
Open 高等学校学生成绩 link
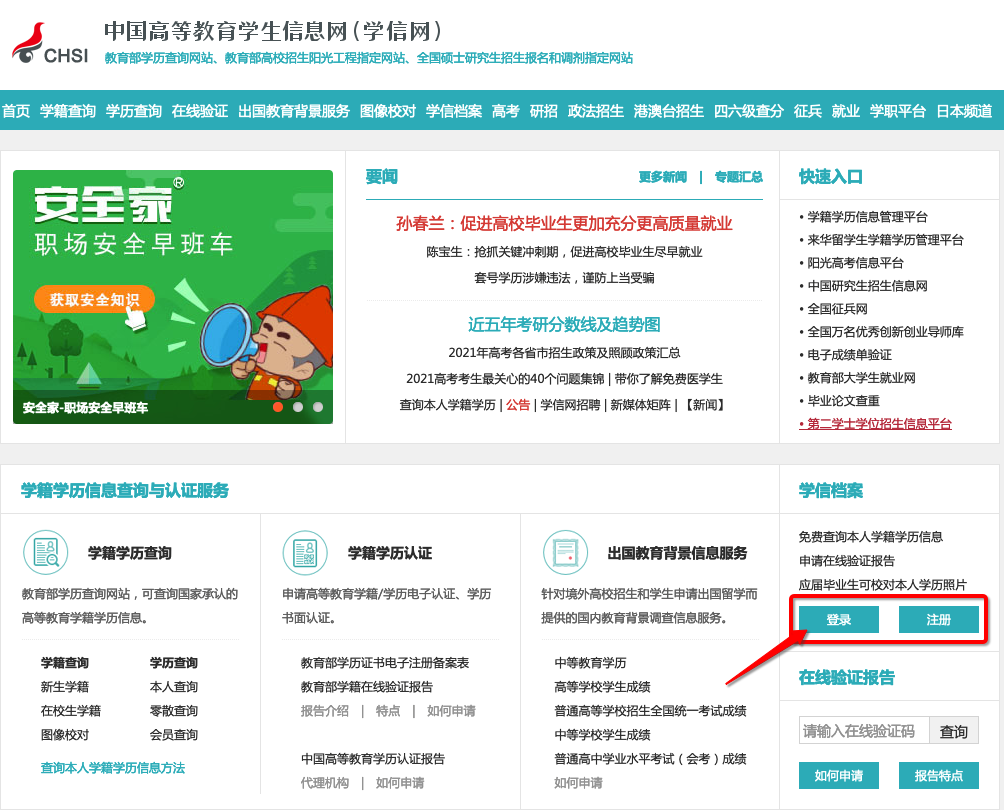(603, 686)
